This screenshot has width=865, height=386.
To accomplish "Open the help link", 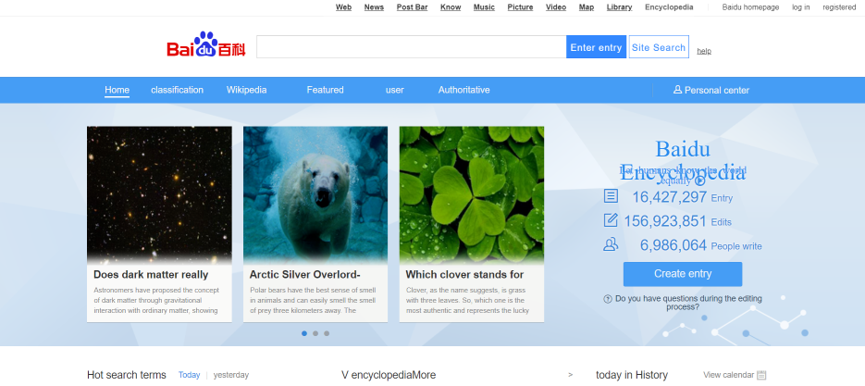I will click(704, 51).
